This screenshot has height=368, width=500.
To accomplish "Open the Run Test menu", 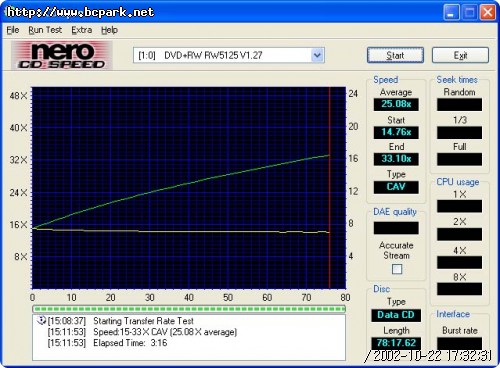I will pyautogui.click(x=45, y=30).
